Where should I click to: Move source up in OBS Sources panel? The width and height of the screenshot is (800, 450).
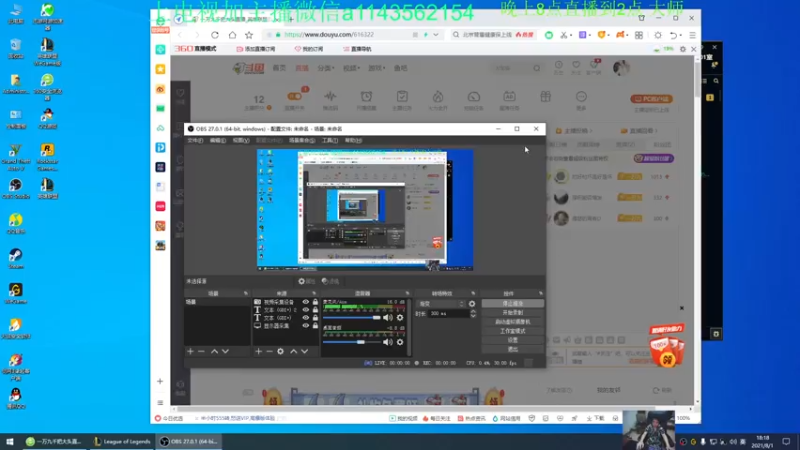(x=293, y=352)
